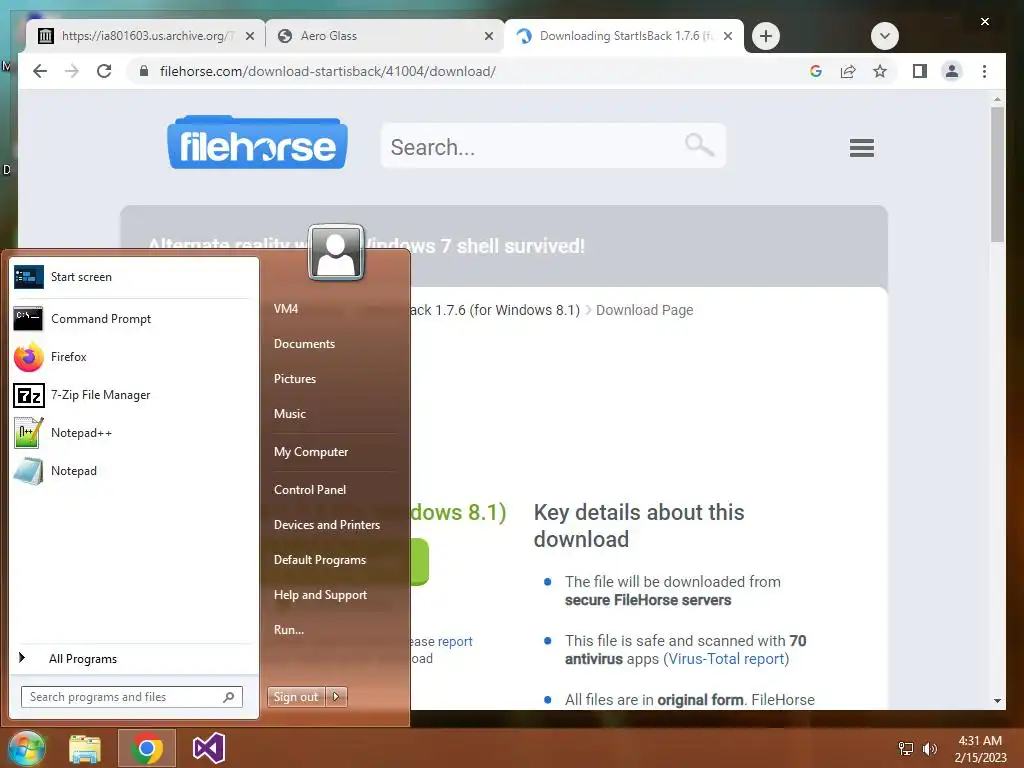This screenshot has width=1024, height=768.
Task: Open Chrome icon in the taskbar
Action: click(x=147, y=748)
